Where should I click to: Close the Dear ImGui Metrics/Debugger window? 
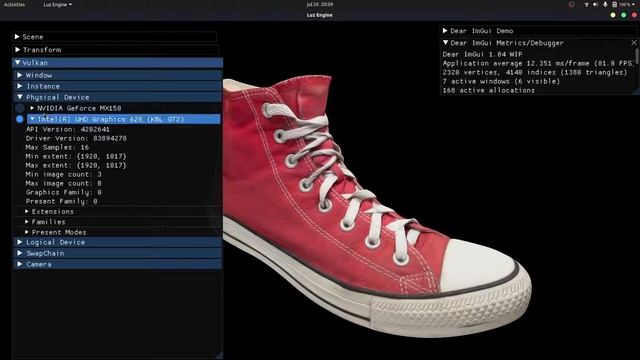click(x=633, y=42)
